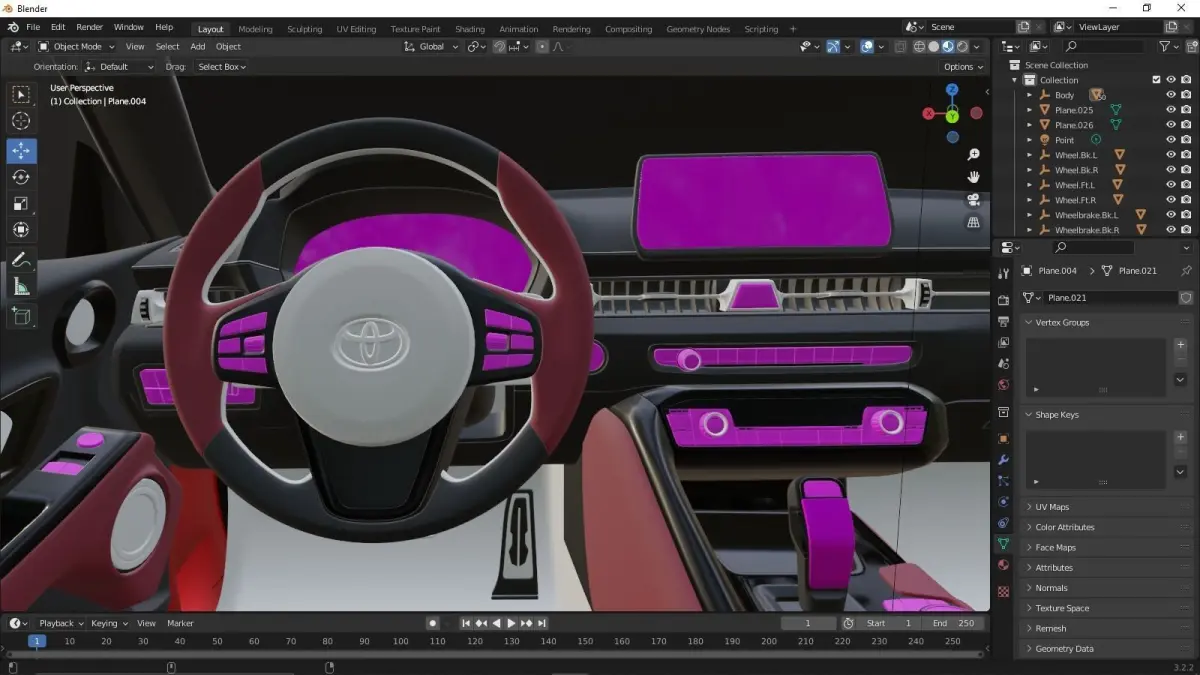The width and height of the screenshot is (1200, 675).
Task: Open the Render properties tab
Action: tap(1003, 300)
